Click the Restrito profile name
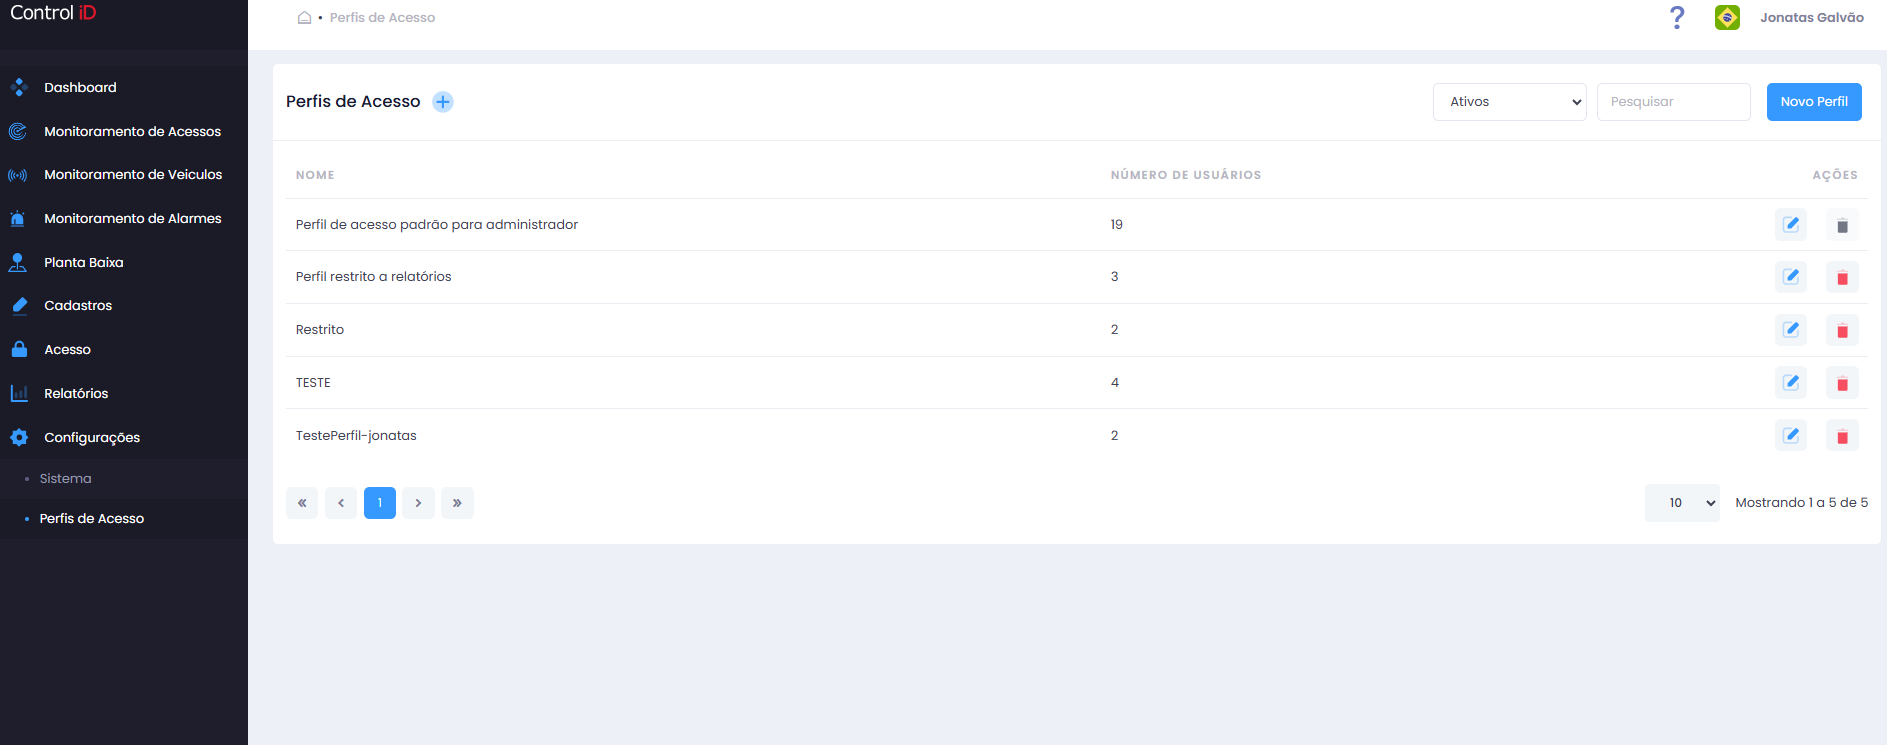Image resolution: width=1887 pixels, height=745 pixels. (x=320, y=330)
